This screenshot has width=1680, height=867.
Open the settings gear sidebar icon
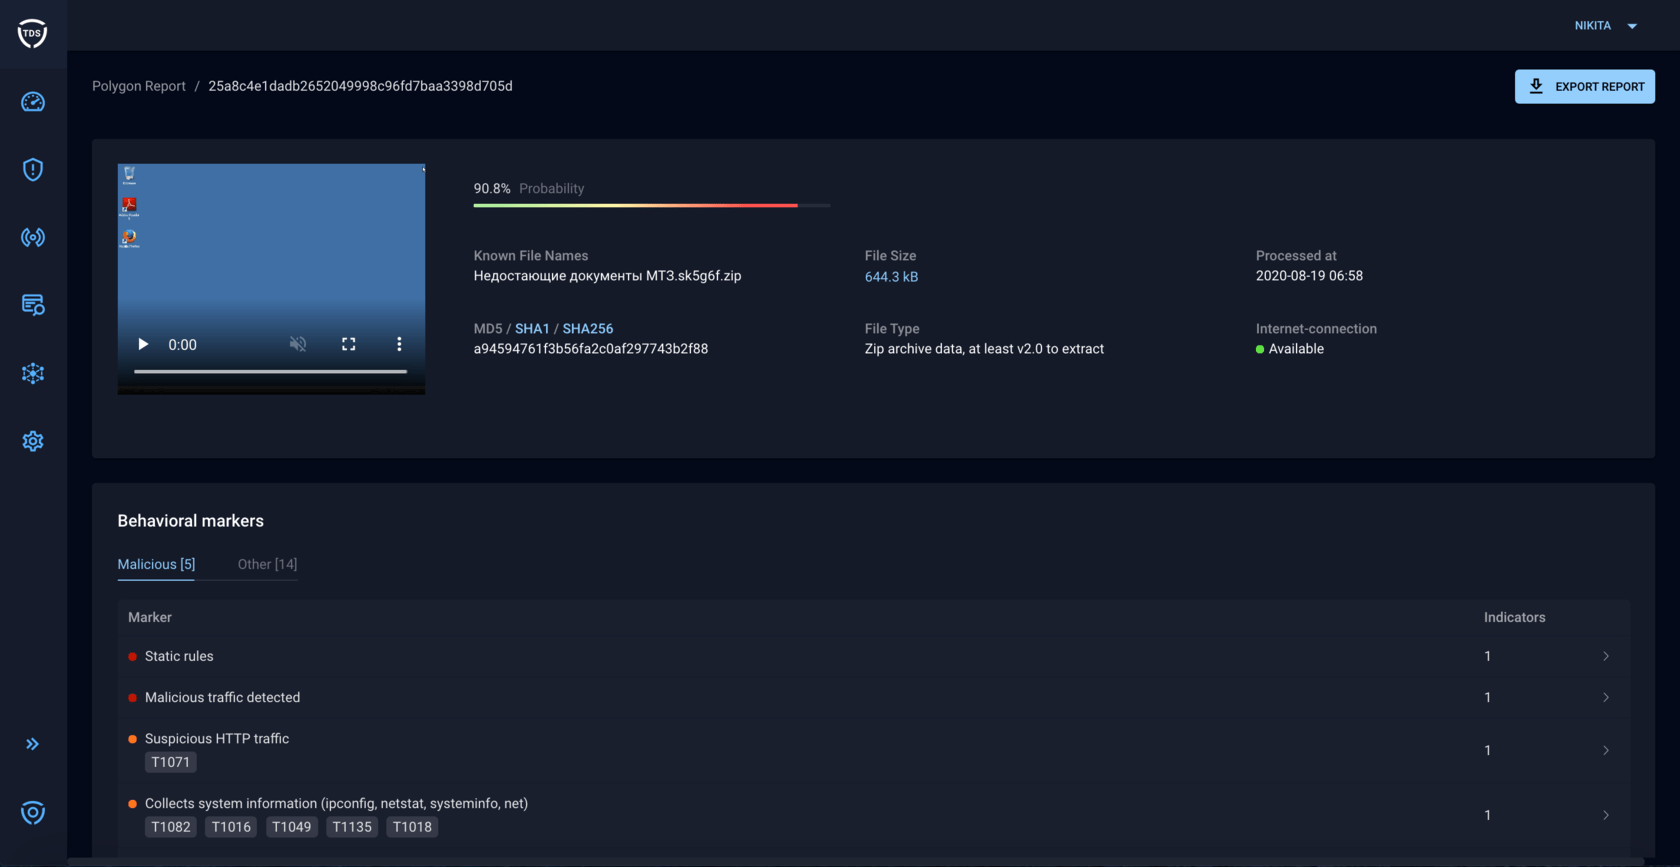[x=33, y=441]
